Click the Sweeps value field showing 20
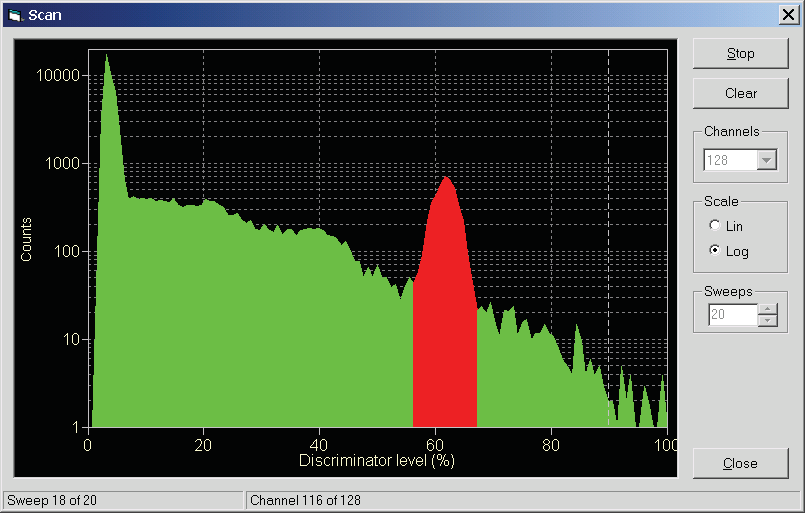805x513 pixels. pos(733,314)
